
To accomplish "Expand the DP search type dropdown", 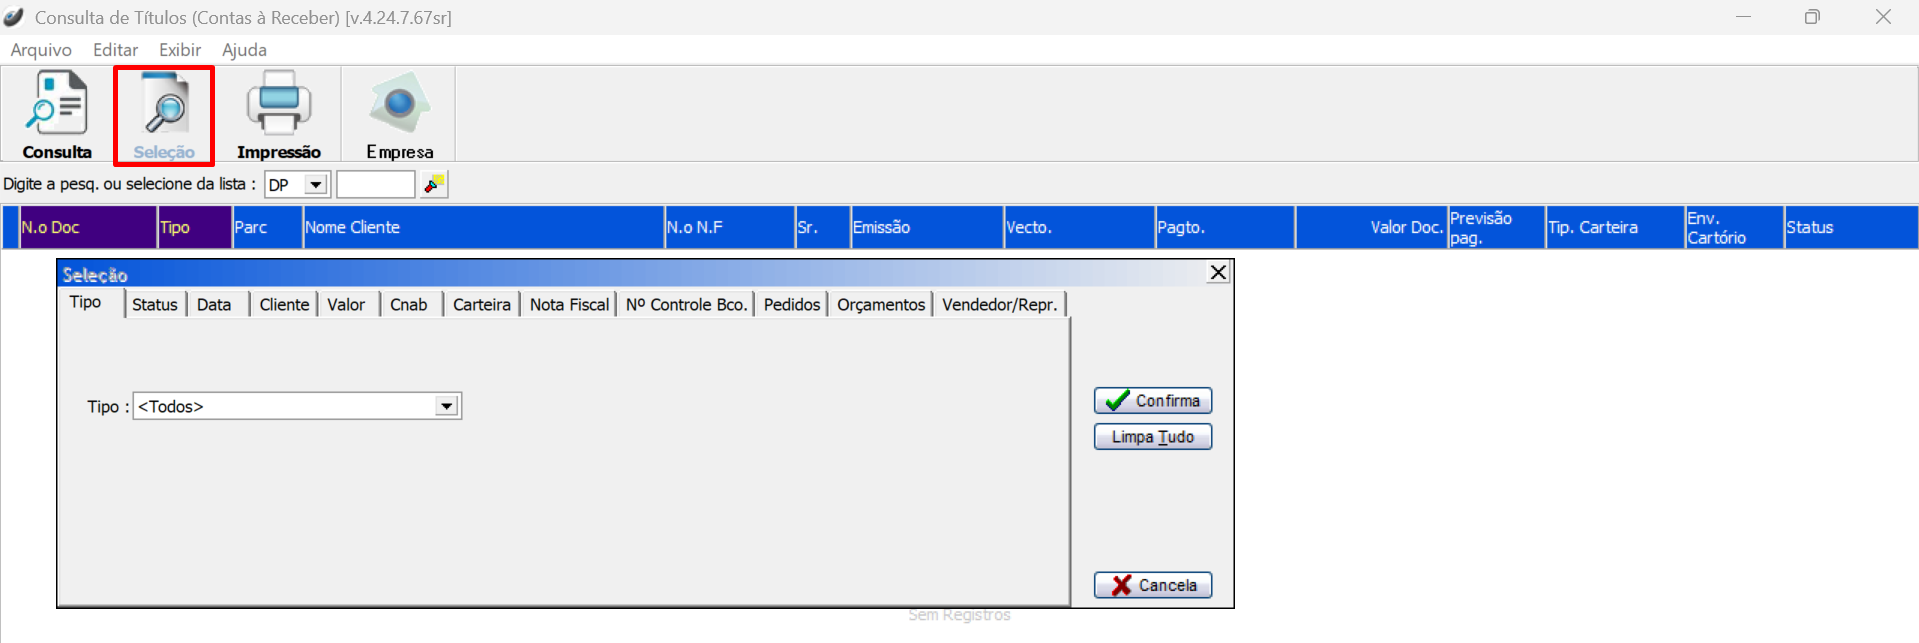I will [x=315, y=185].
